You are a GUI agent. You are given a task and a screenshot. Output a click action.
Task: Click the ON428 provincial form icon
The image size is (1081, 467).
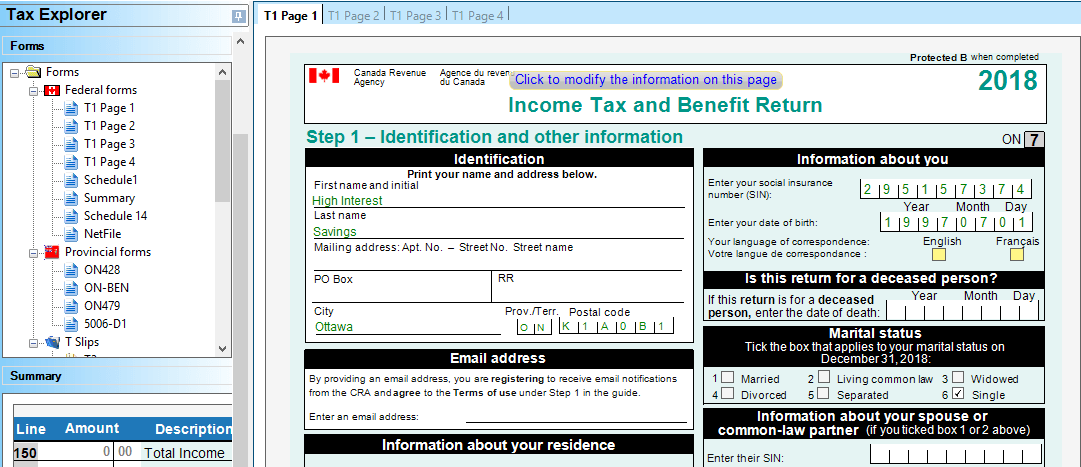click(71, 270)
